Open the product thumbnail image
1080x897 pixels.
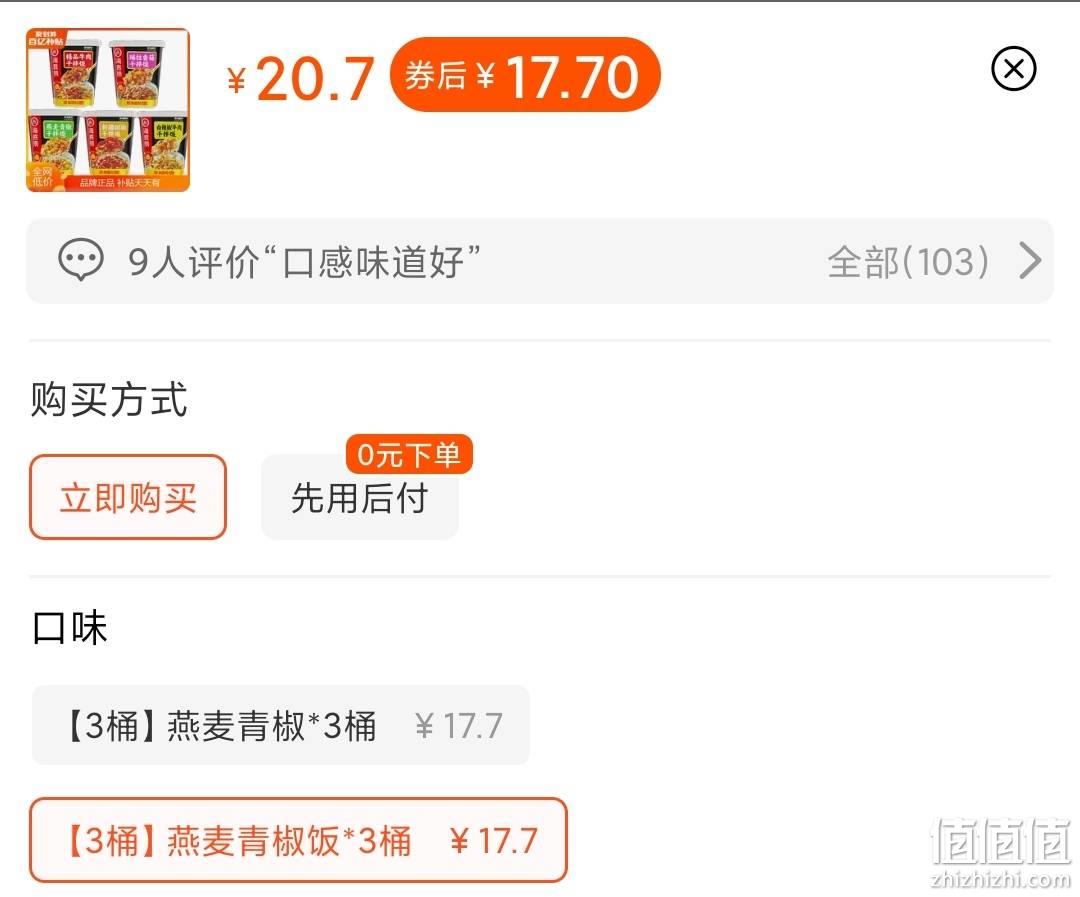click(x=108, y=110)
